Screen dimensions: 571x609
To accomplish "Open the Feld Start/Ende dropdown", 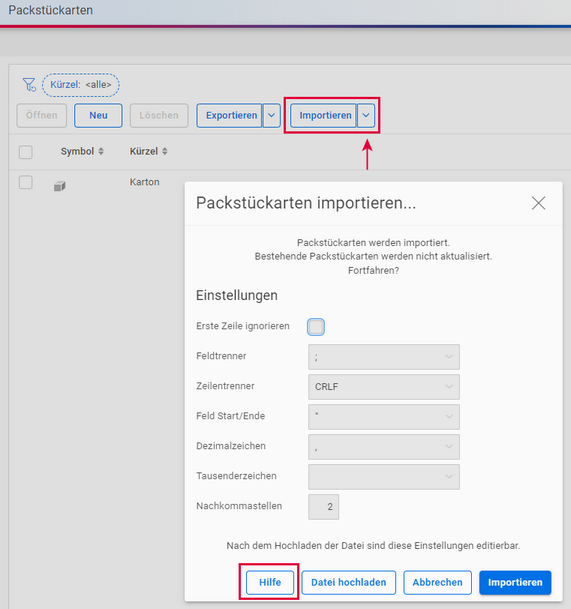I will 384,417.
